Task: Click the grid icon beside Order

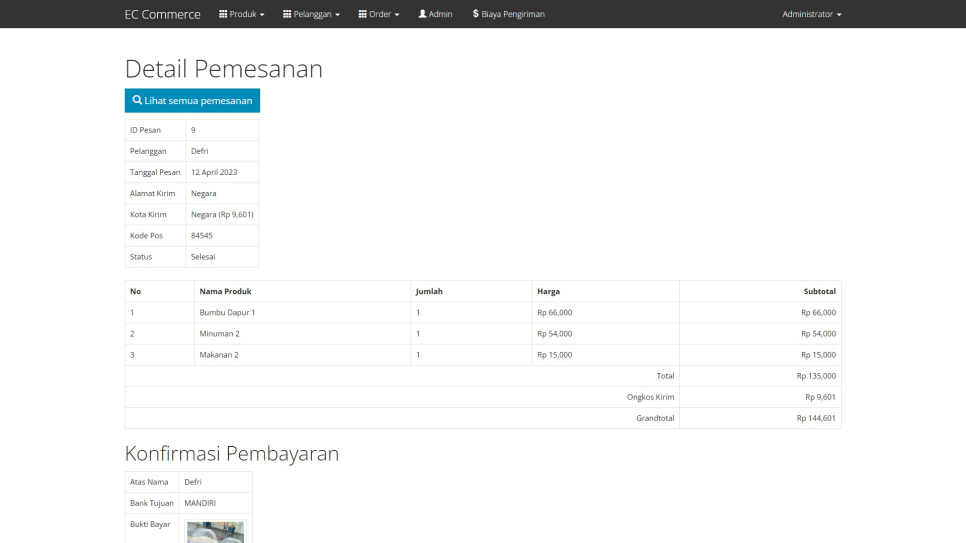Action: tap(363, 14)
